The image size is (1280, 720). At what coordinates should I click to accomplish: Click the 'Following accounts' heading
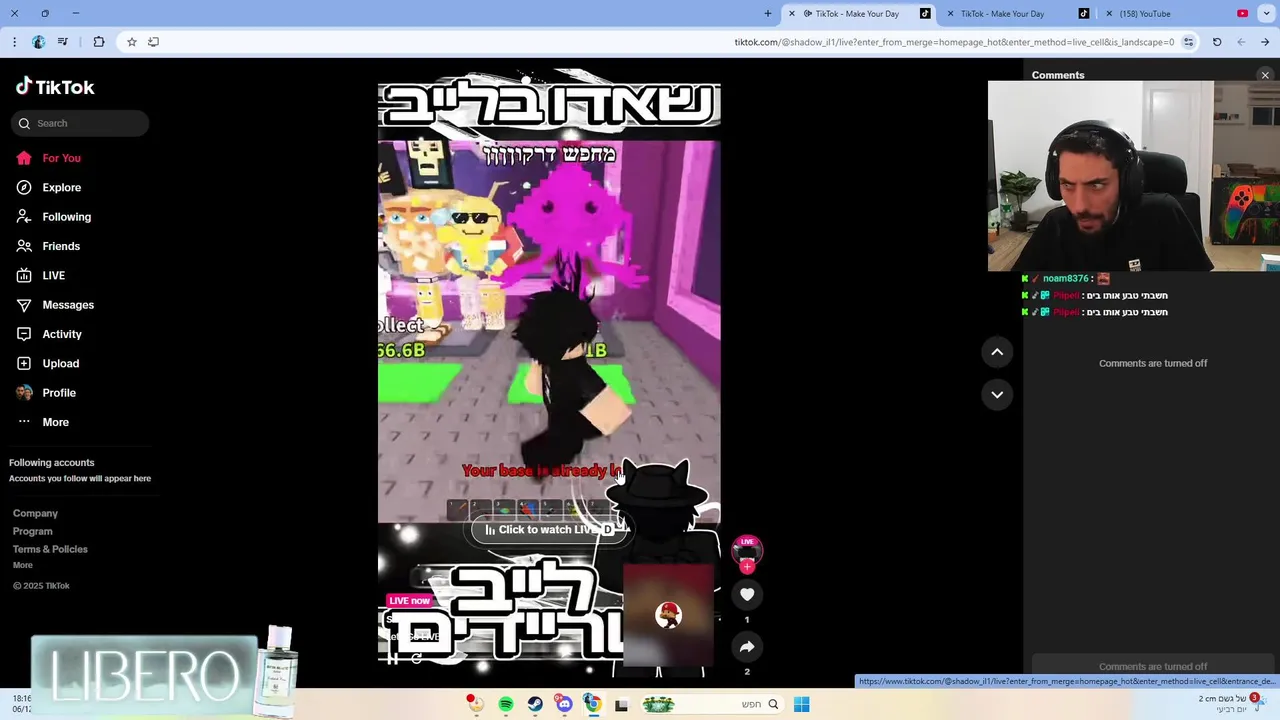(x=52, y=463)
